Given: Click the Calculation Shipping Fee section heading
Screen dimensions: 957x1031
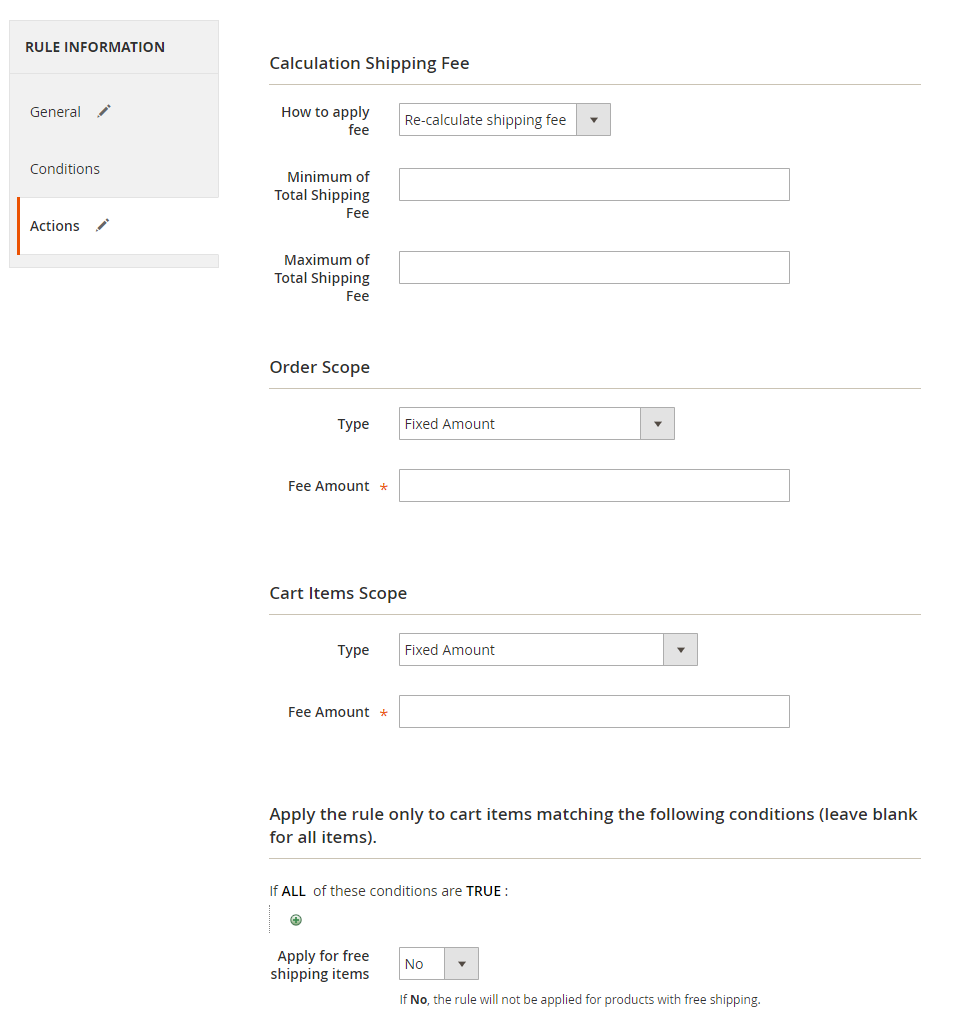Looking at the screenshot, I should pos(369,63).
